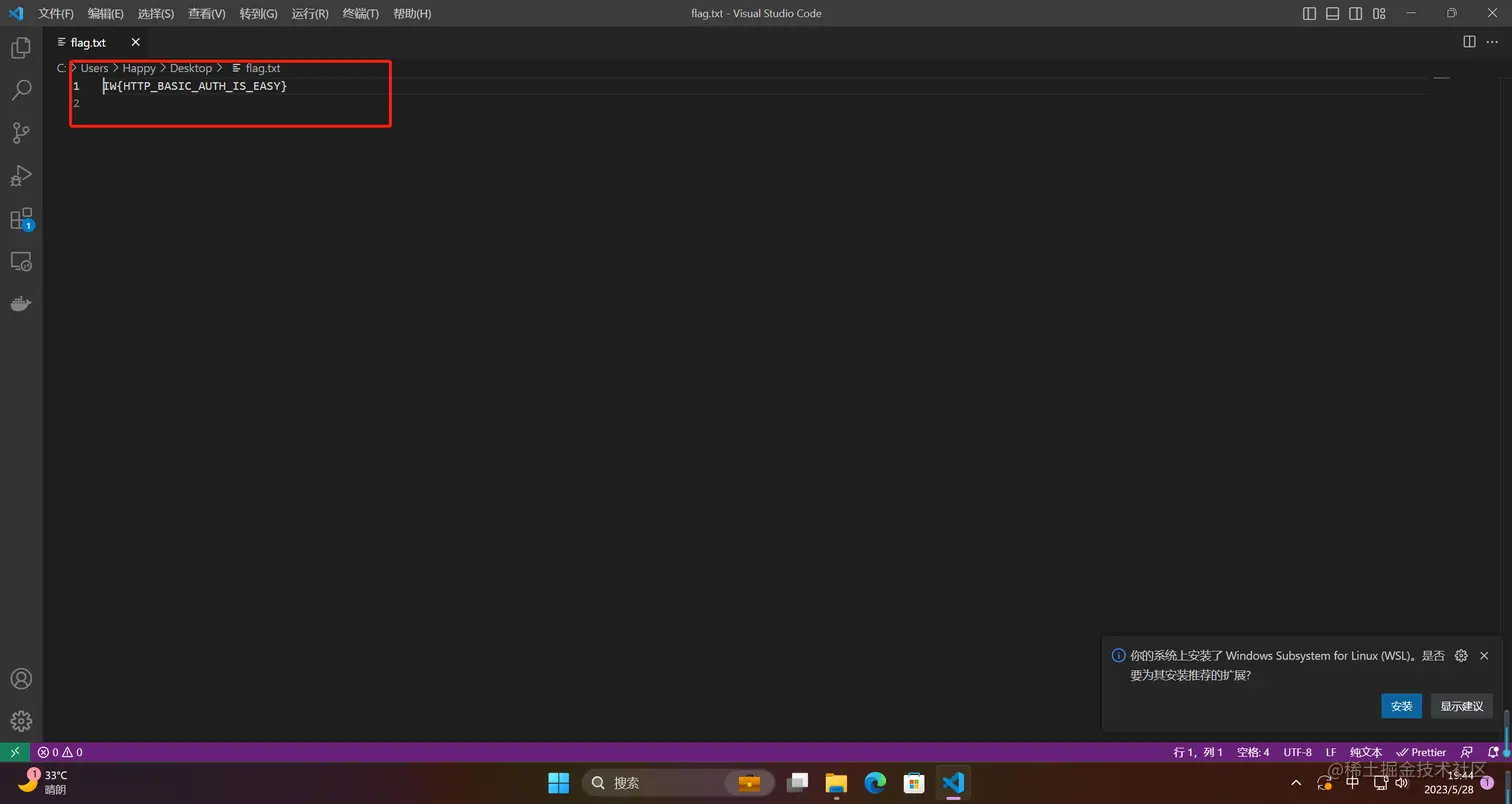1512x804 pixels.
Task: Click the taskbar 搜索 box
Action: point(679,782)
